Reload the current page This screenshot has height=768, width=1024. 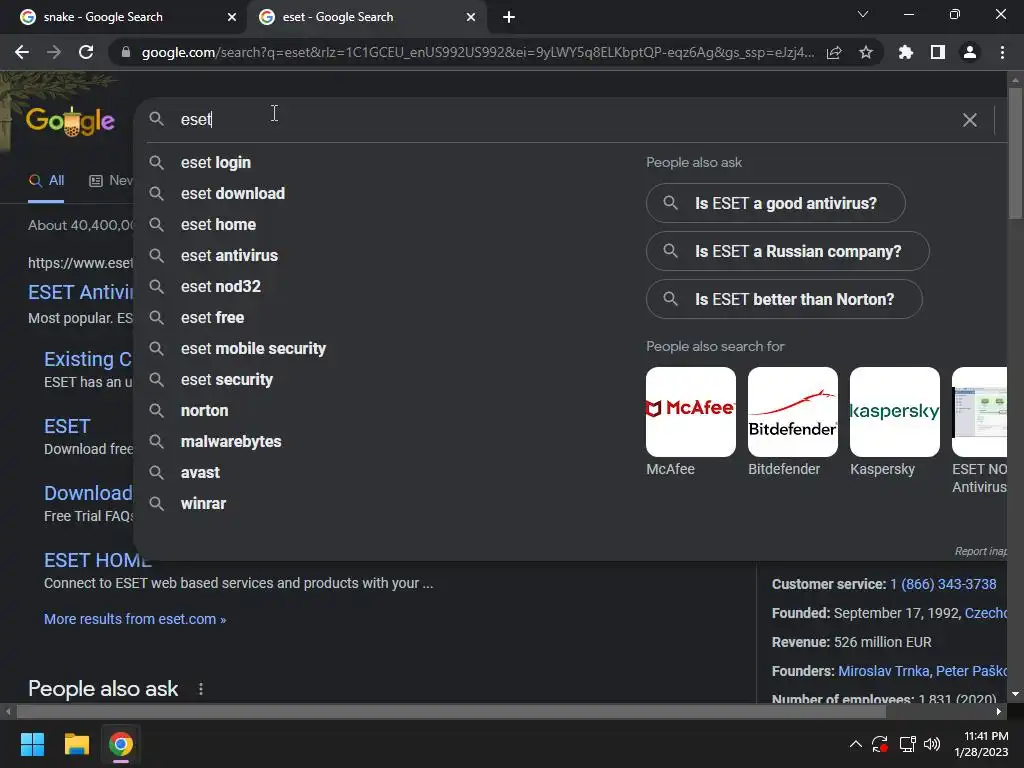[x=86, y=52]
